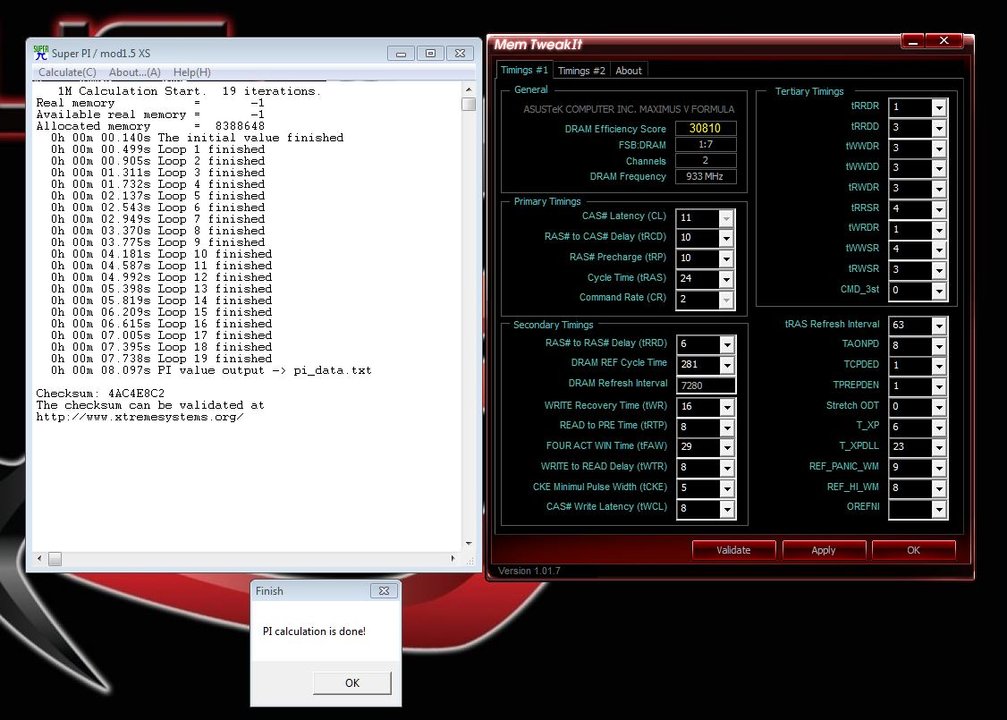Open the tWWDD dropdown
The image size is (1007, 720).
939,169
